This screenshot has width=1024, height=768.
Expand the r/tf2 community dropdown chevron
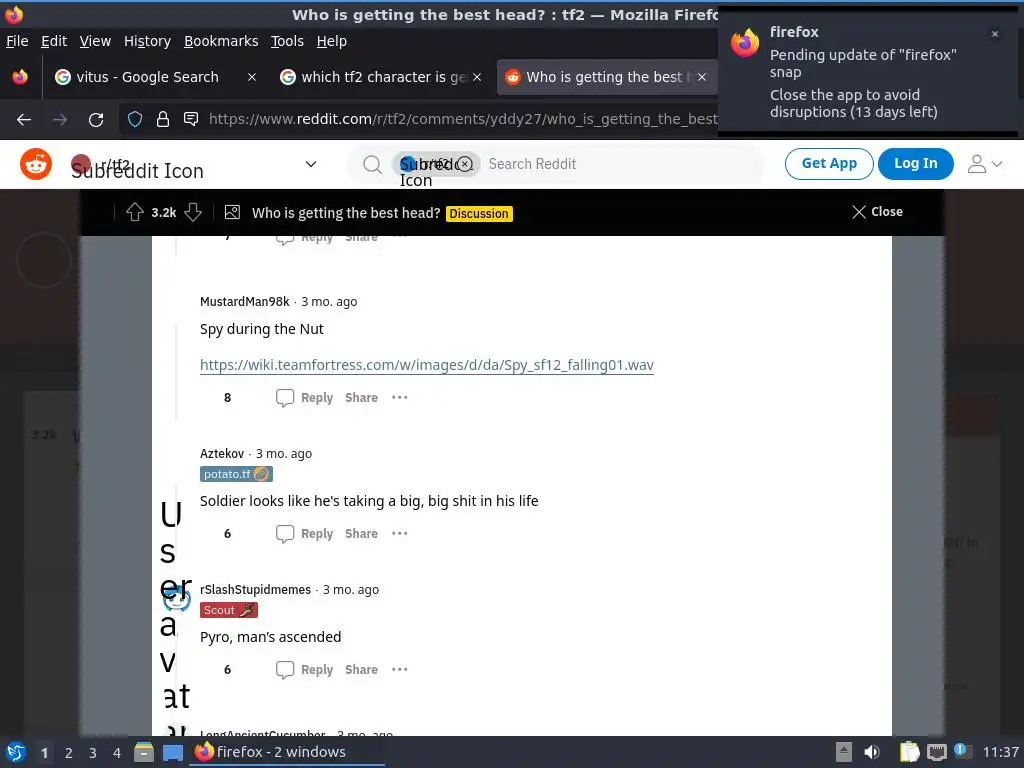[x=311, y=164]
